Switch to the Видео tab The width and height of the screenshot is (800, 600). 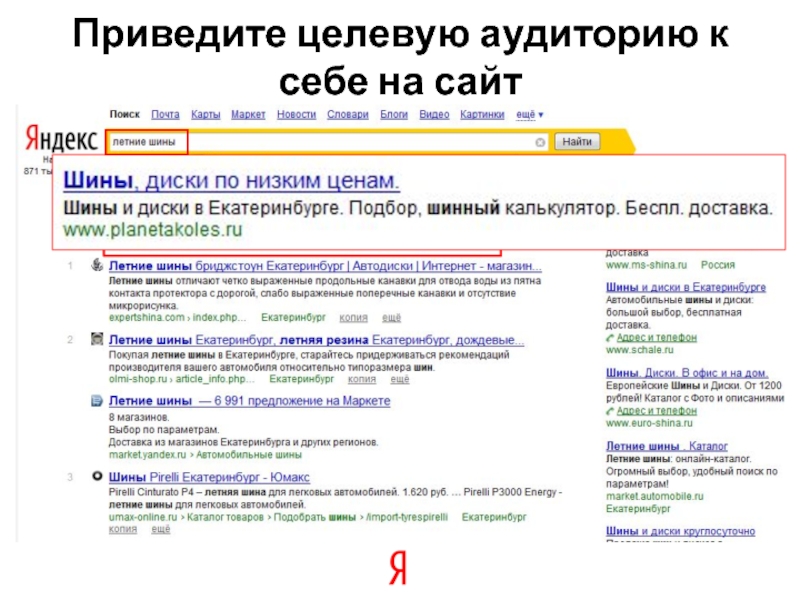coord(434,114)
